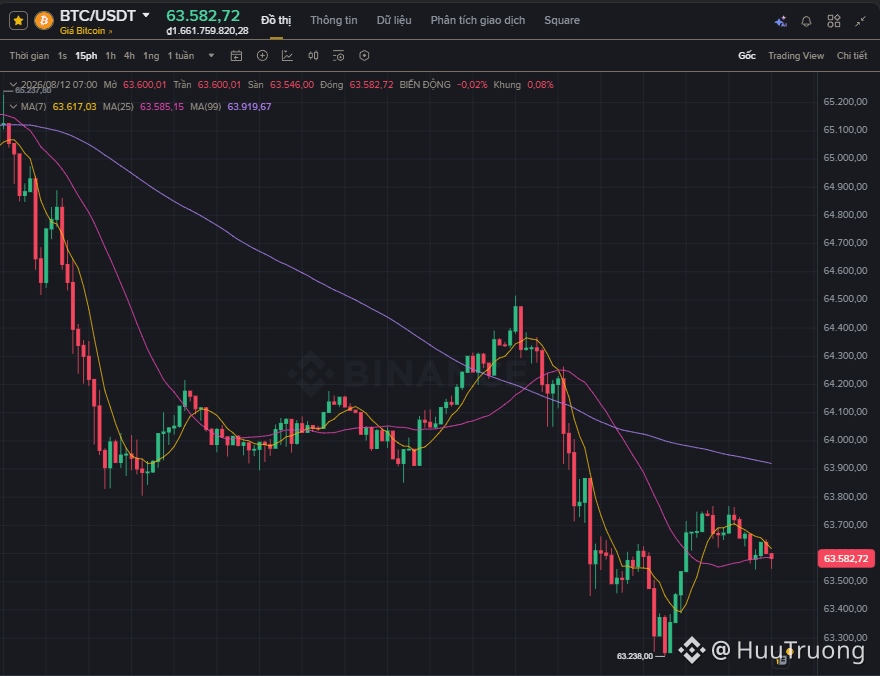Click the đ1.661.759.820,28 converted price
The width and height of the screenshot is (880, 676).
[207, 31]
